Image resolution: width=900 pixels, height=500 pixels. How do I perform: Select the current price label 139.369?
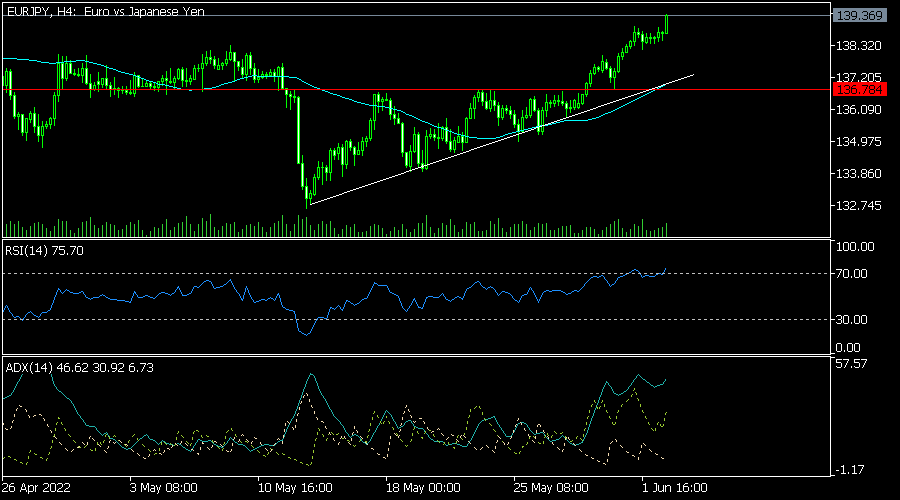859,15
